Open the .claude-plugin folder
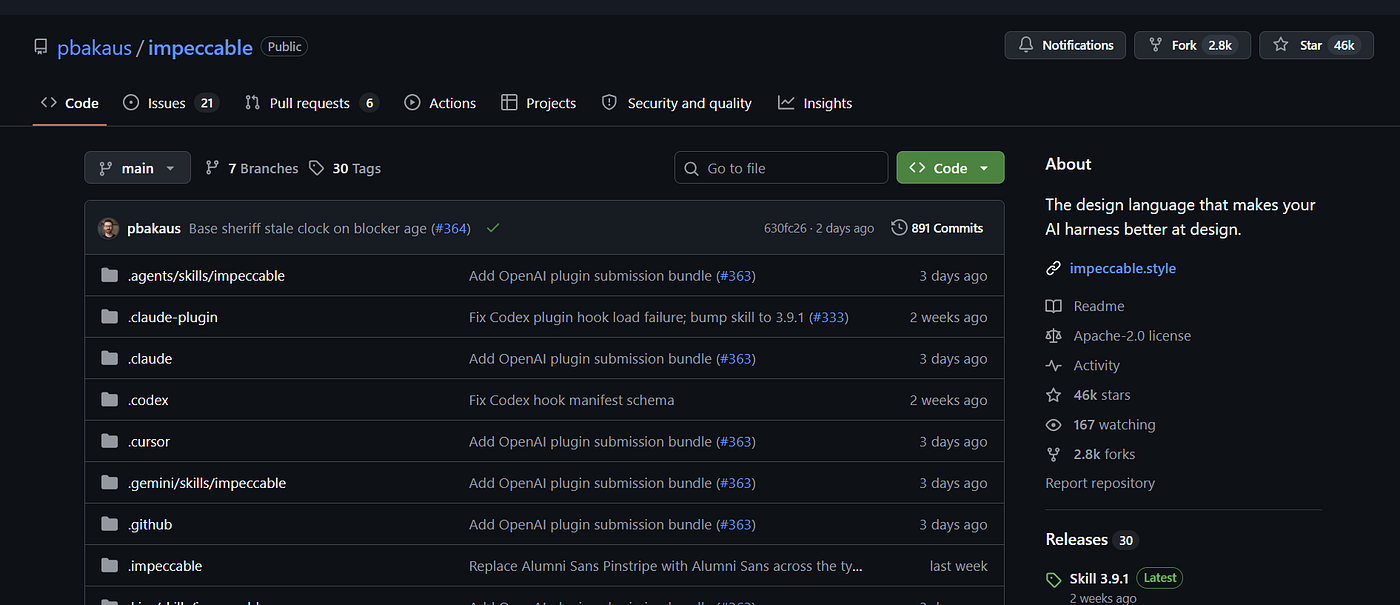The width and height of the screenshot is (1400, 605). (172, 317)
